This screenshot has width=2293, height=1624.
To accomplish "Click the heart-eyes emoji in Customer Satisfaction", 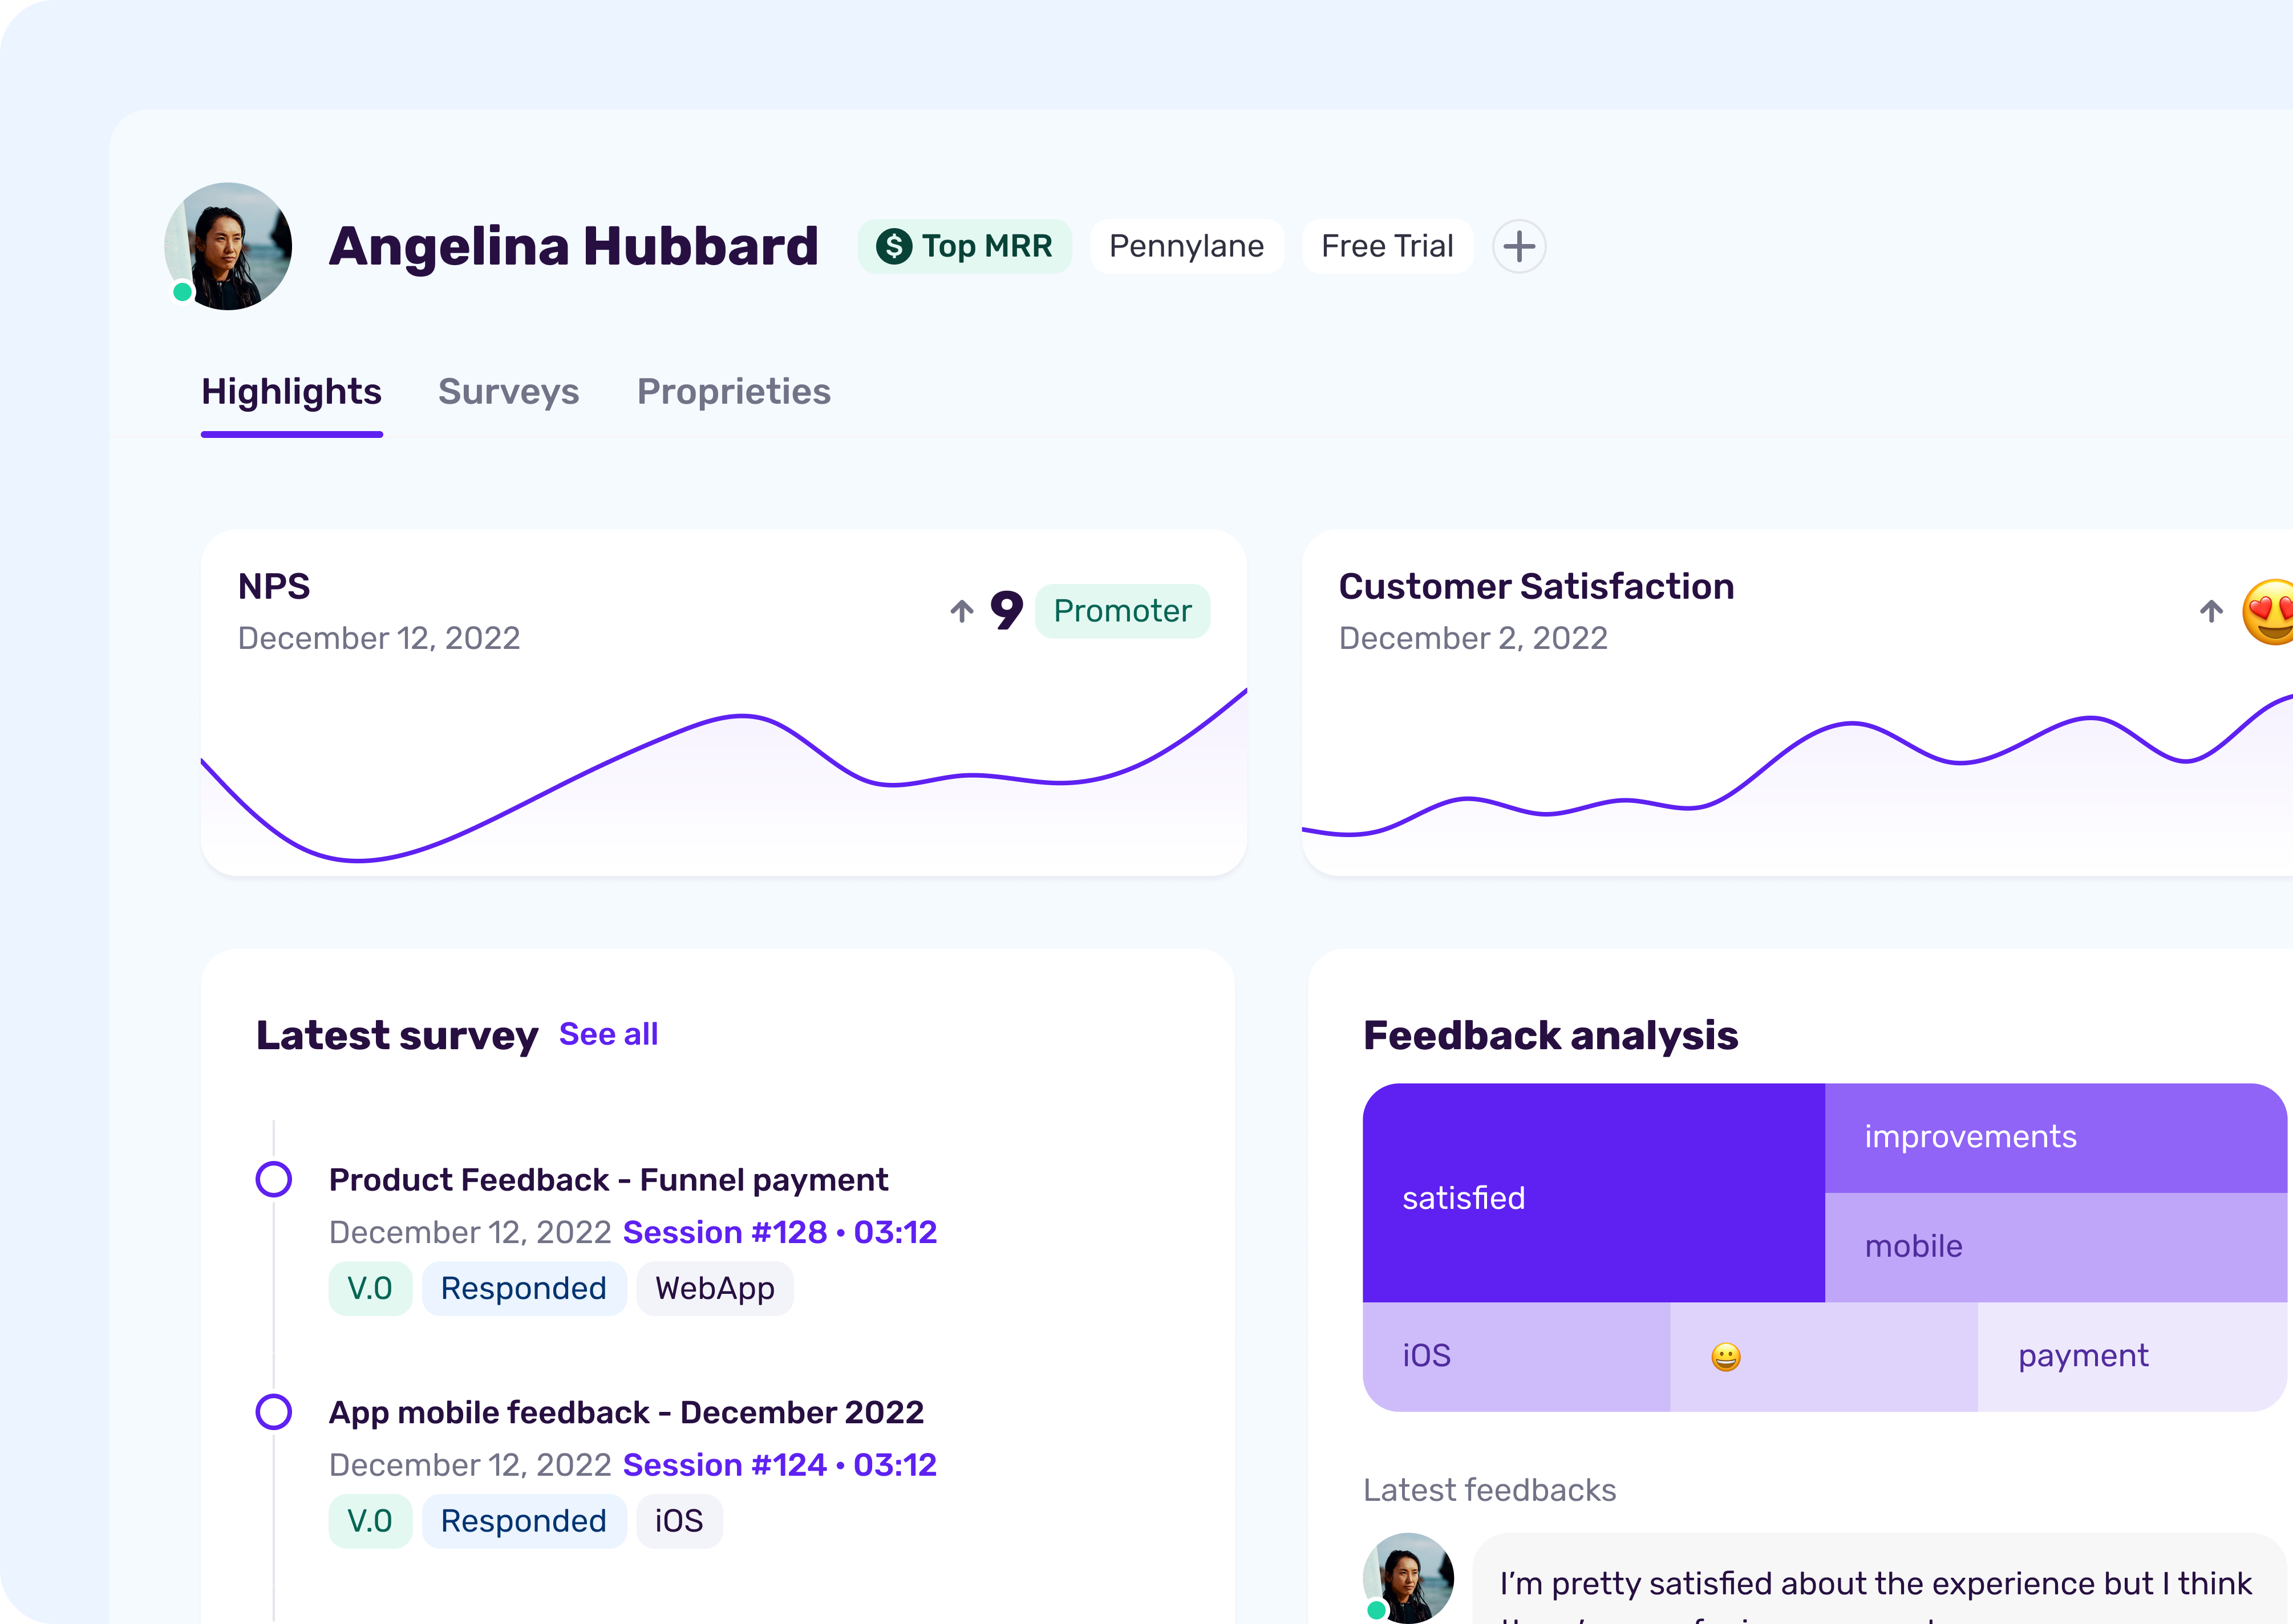I will point(2270,611).
